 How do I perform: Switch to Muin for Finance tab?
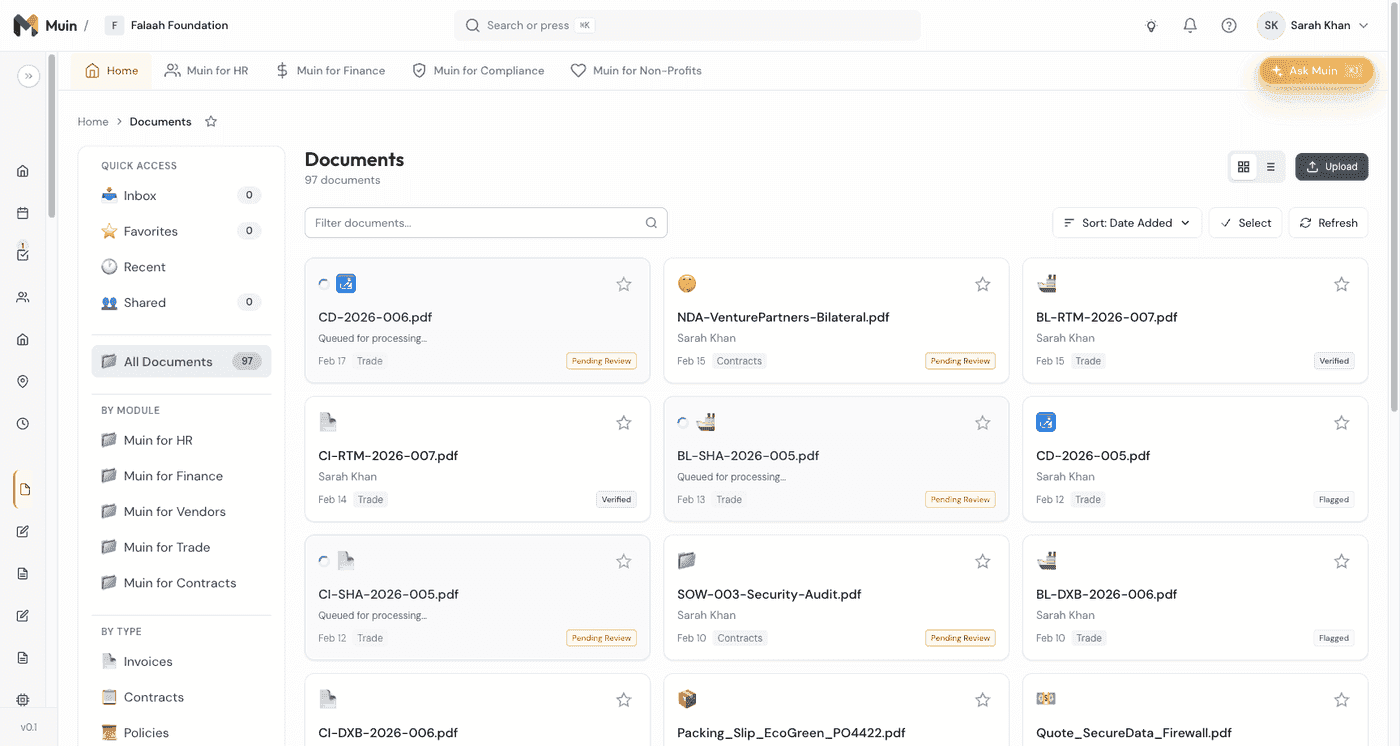pyautogui.click(x=330, y=71)
